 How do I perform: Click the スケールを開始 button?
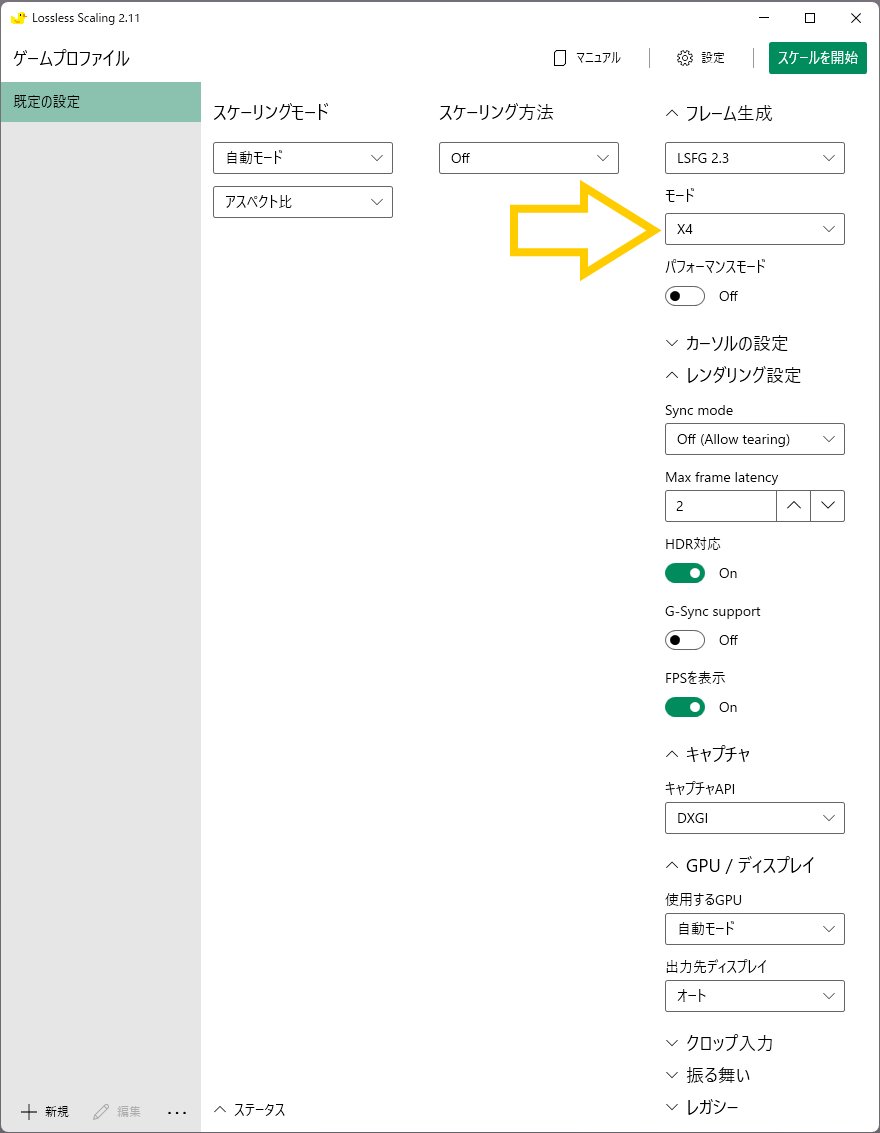(x=817, y=58)
